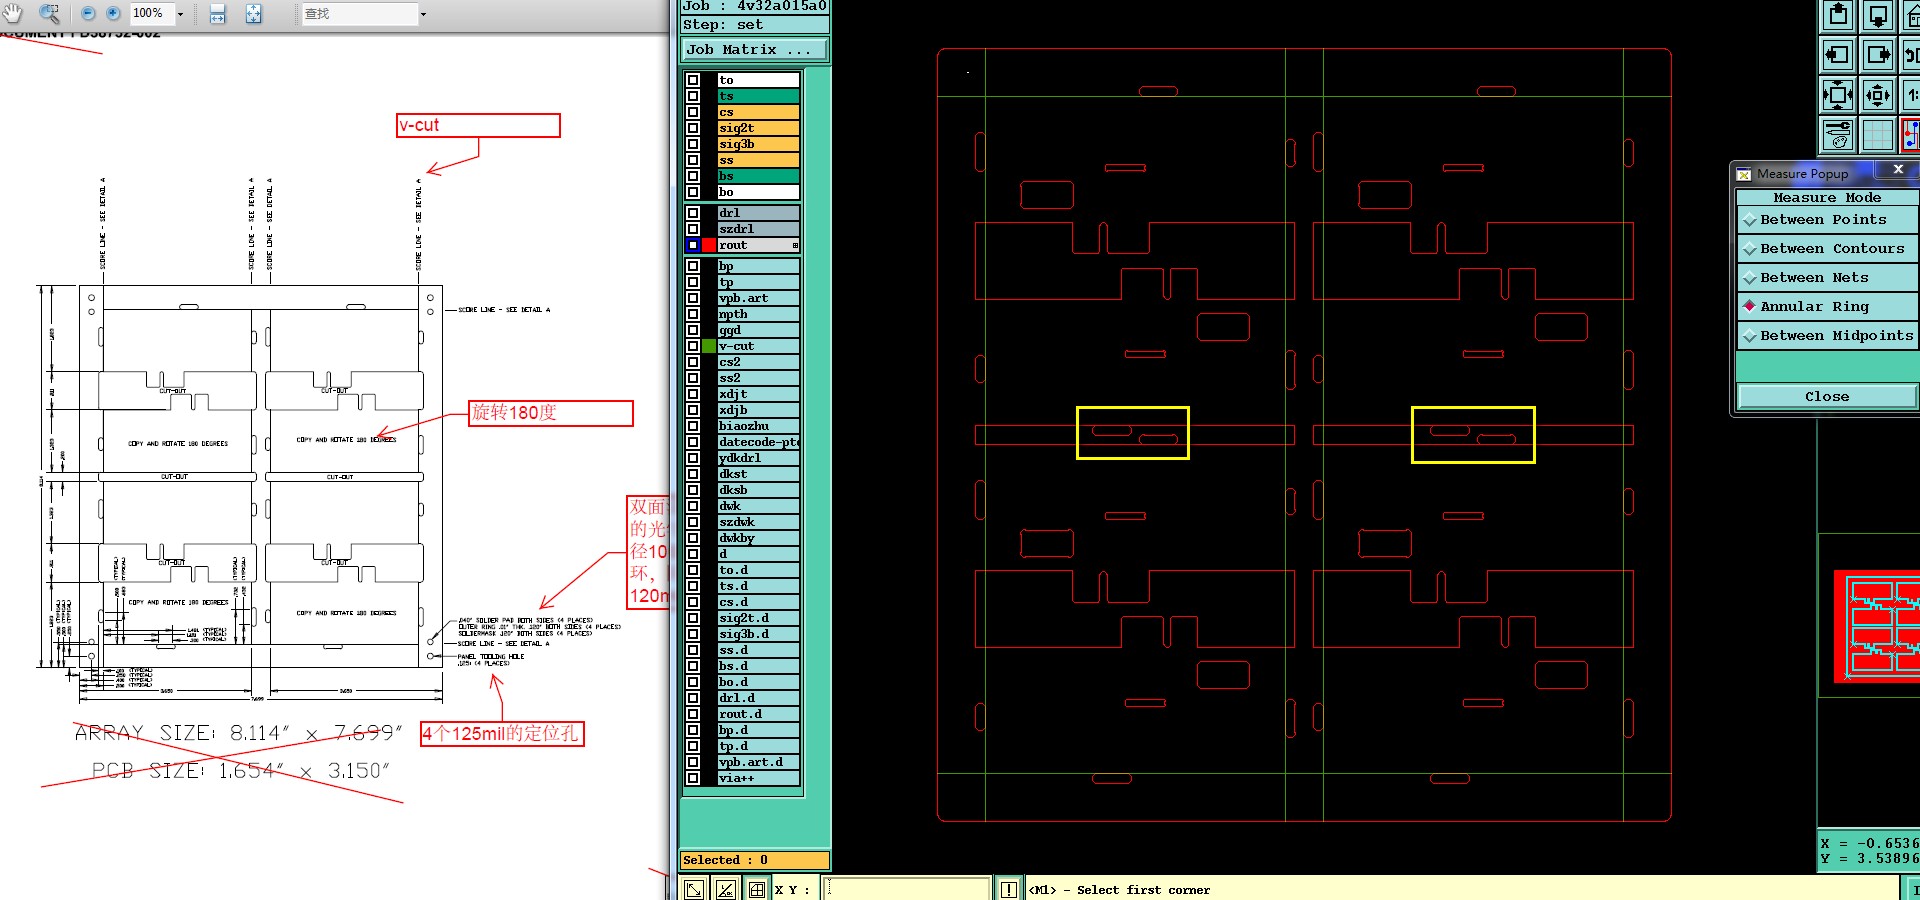The height and width of the screenshot is (900, 1920).
Task: Click the red panel overview thumbnail
Action: (x=1877, y=627)
